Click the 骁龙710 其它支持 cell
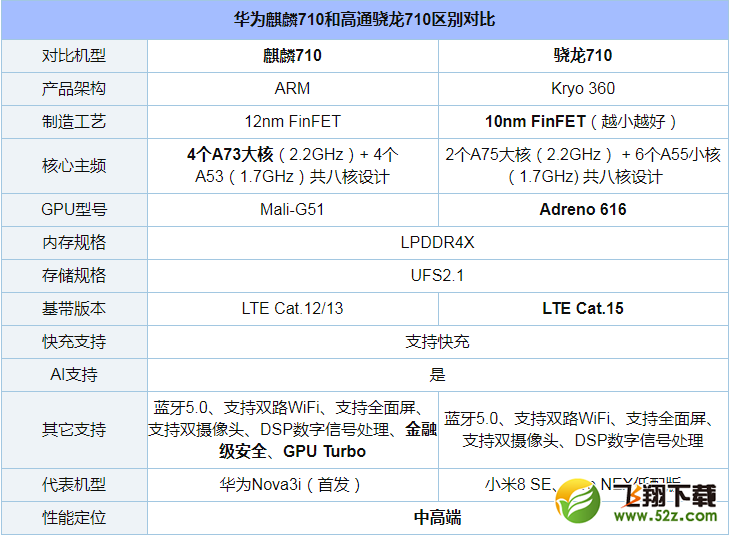Image resolution: width=729 pixels, height=535 pixels. click(583, 429)
